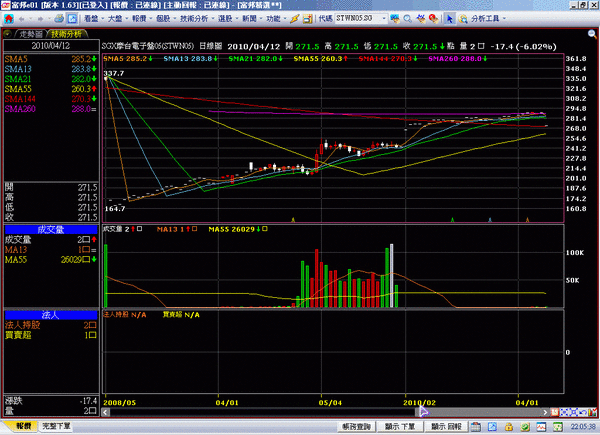
Task: Open the 看盤 menu
Action: pos(92,18)
